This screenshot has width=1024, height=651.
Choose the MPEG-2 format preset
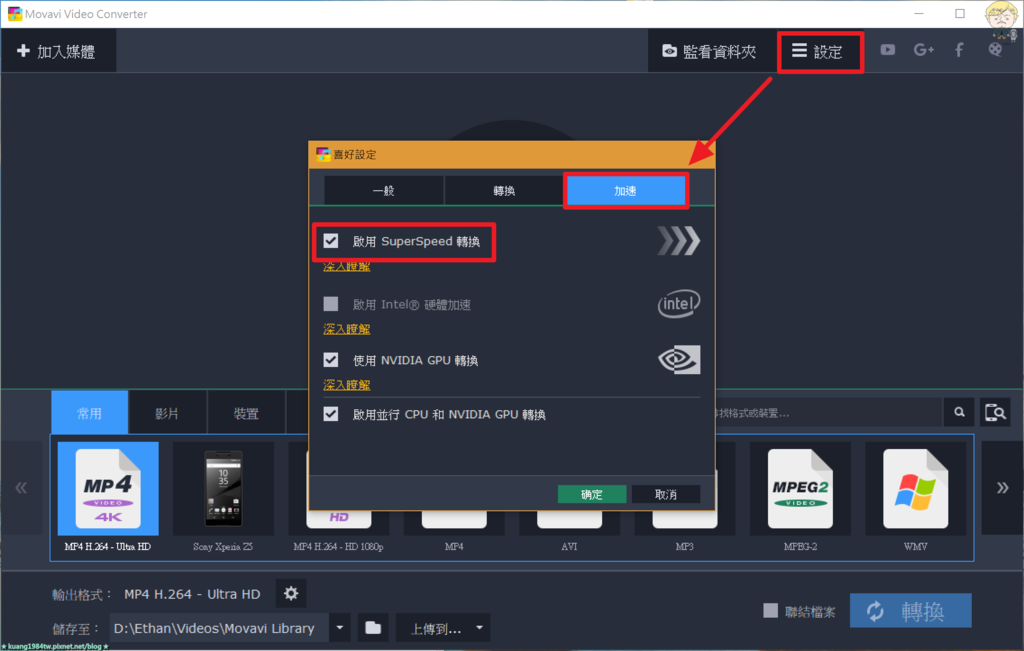coord(800,498)
